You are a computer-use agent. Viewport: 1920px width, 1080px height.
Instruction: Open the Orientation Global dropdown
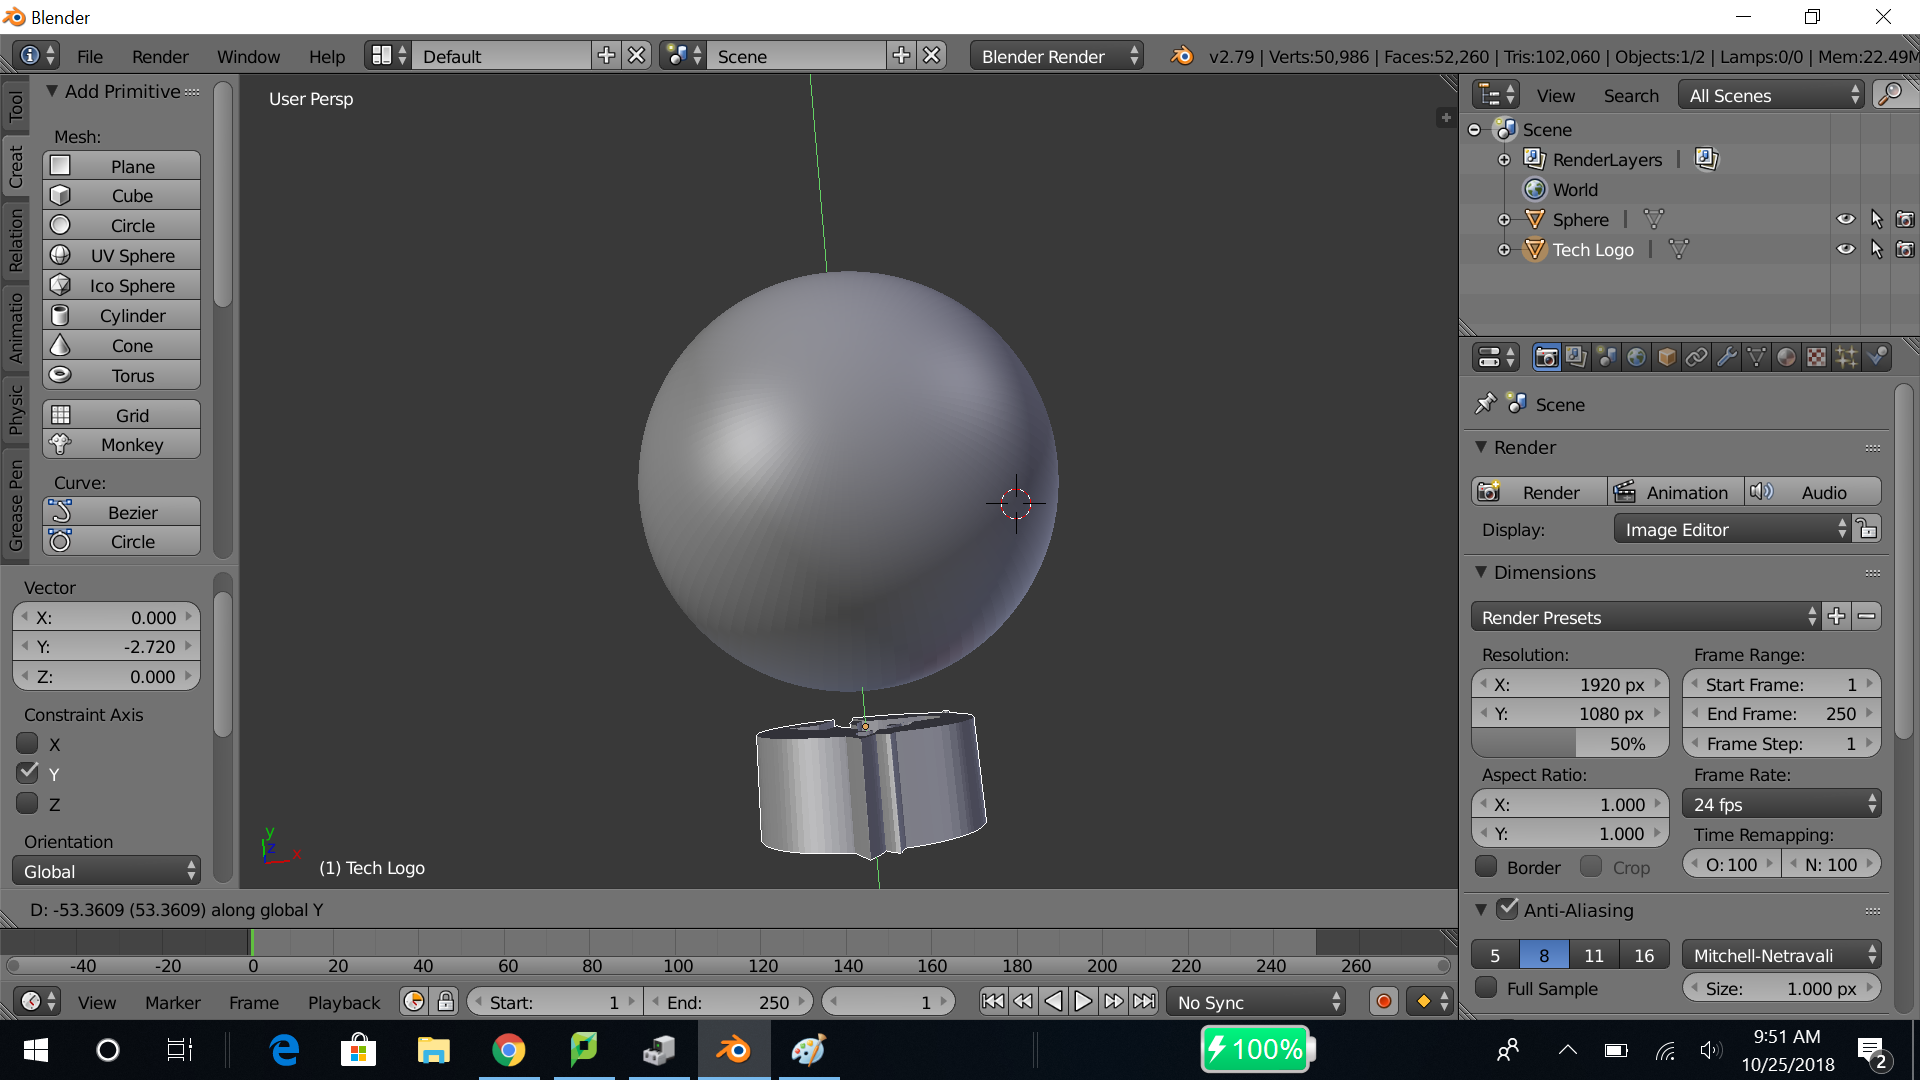click(107, 871)
